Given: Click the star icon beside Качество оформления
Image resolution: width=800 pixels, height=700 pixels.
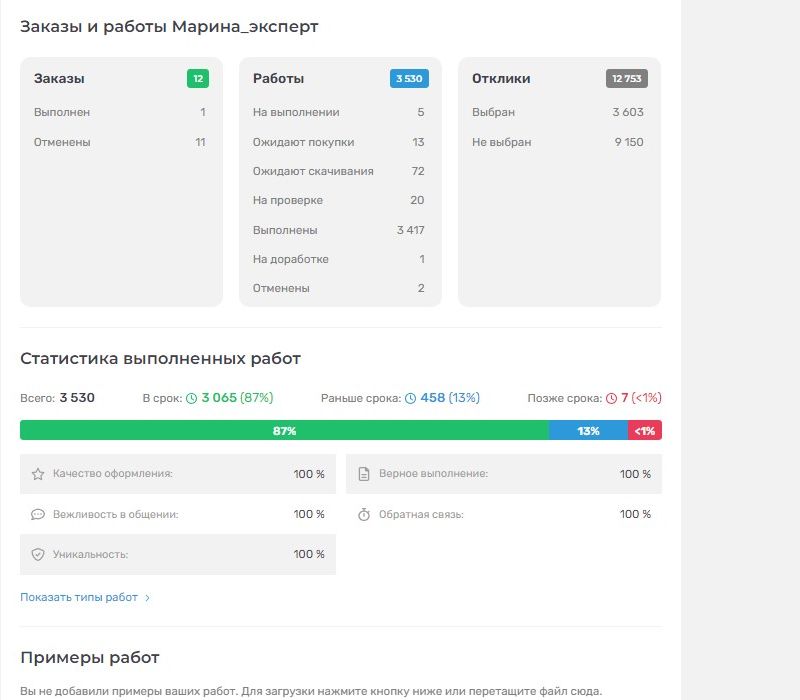Looking at the screenshot, I should 38,474.
